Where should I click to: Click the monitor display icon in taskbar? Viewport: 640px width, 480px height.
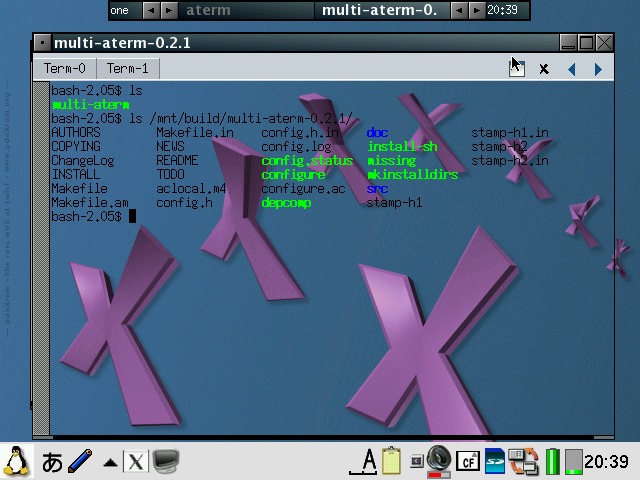(x=165, y=461)
